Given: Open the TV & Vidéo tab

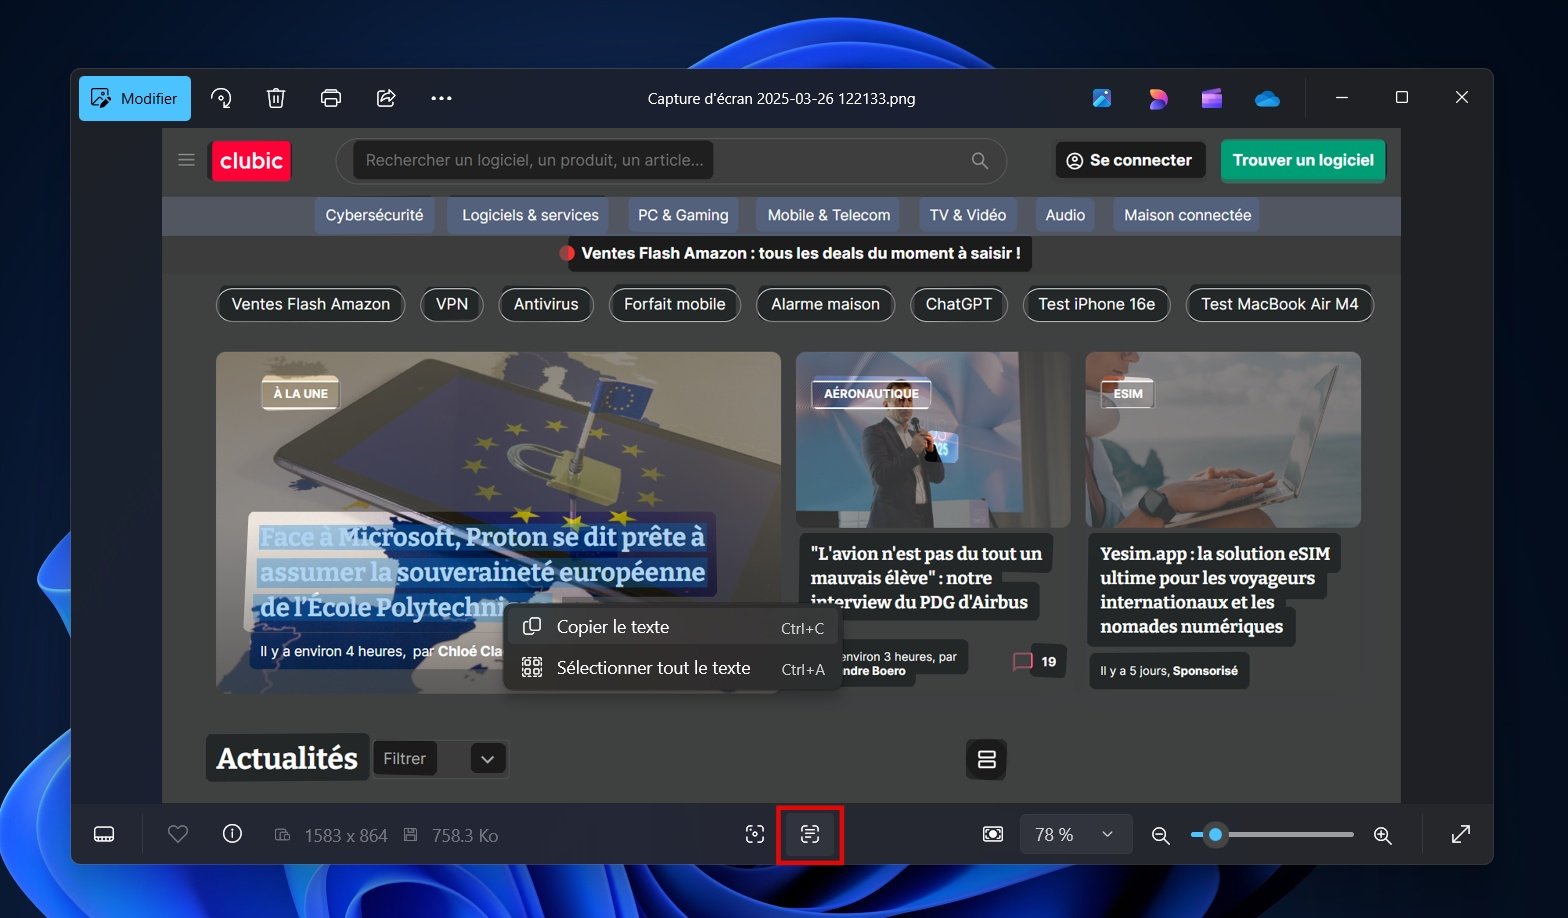Looking at the screenshot, I should [968, 215].
